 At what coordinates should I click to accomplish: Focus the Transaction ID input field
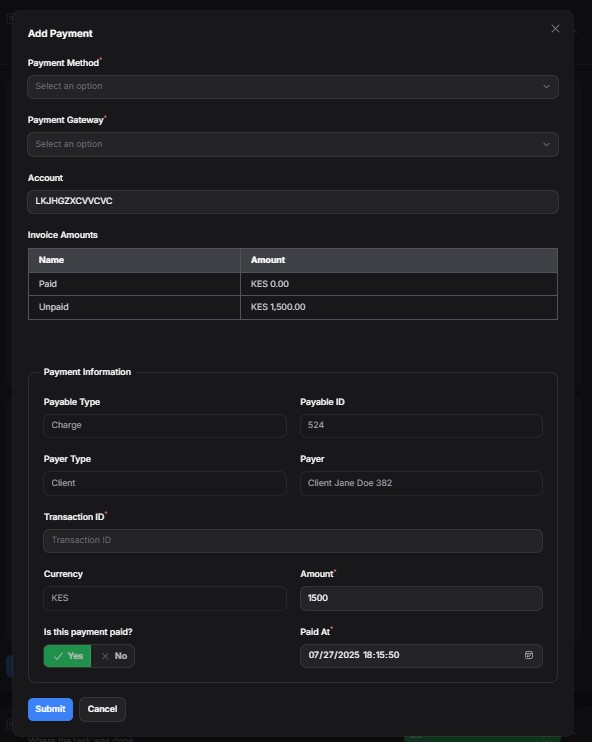(x=293, y=540)
